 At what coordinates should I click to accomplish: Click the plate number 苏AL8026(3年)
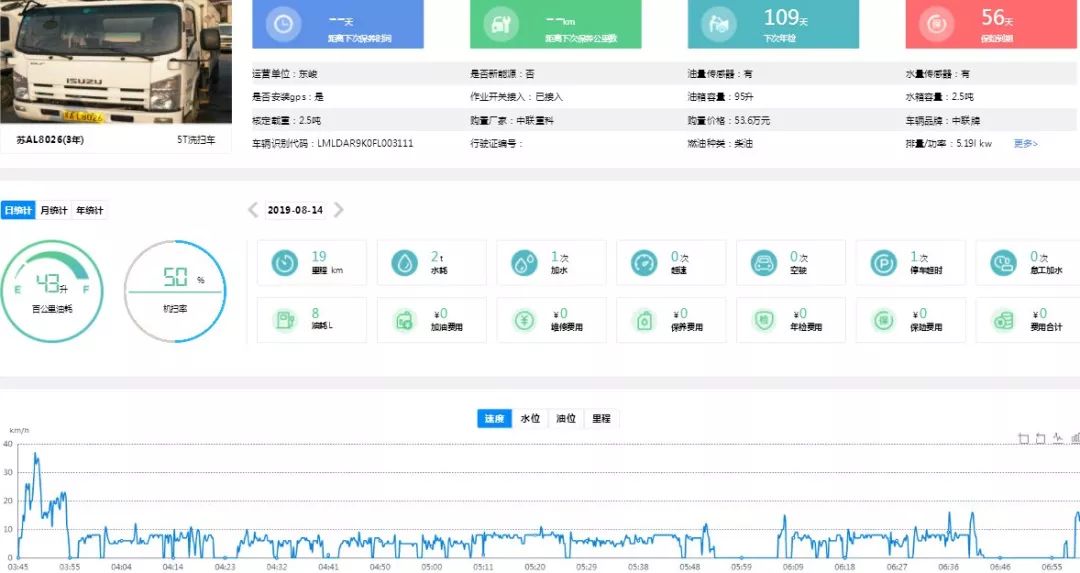coord(50,140)
